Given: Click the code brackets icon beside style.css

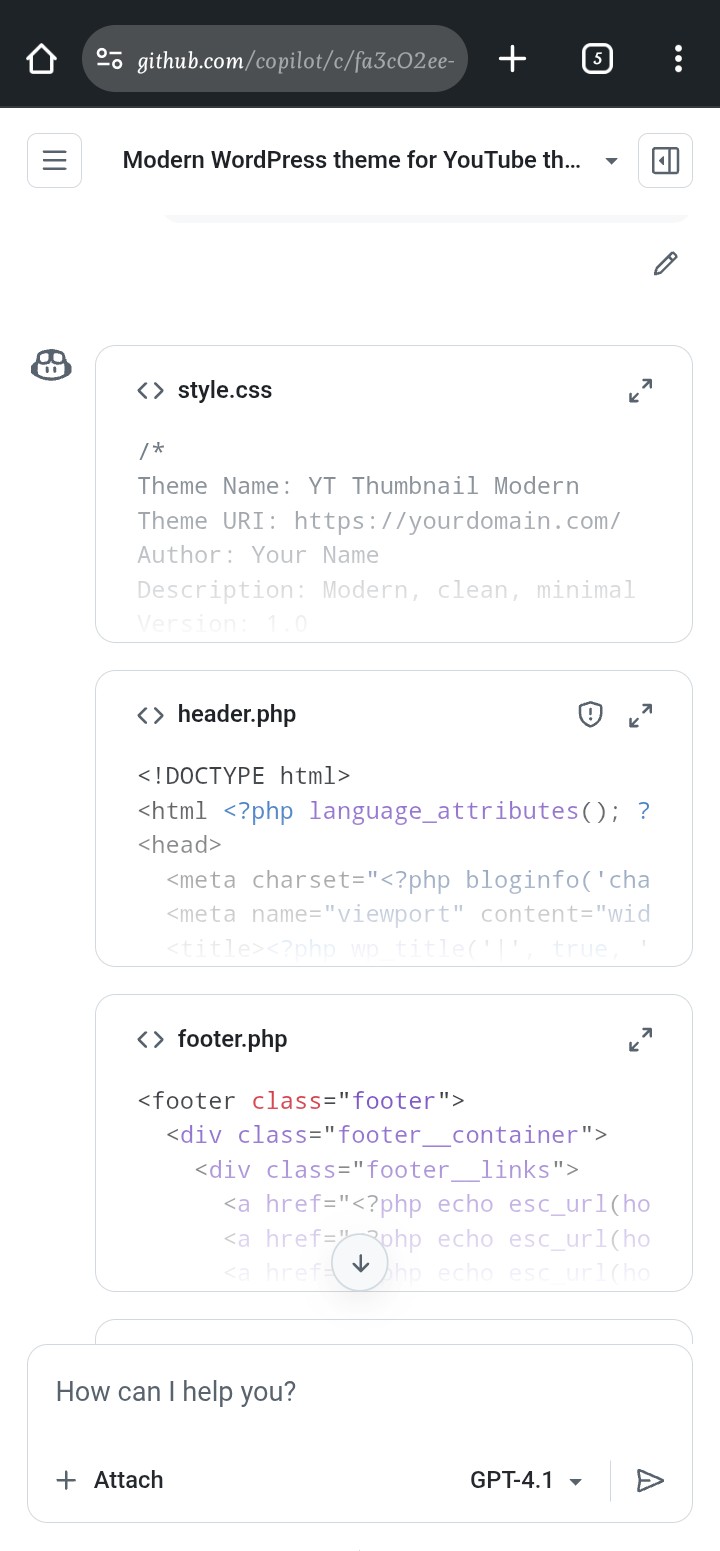Looking at the screenshot, I should coord(149,390).
